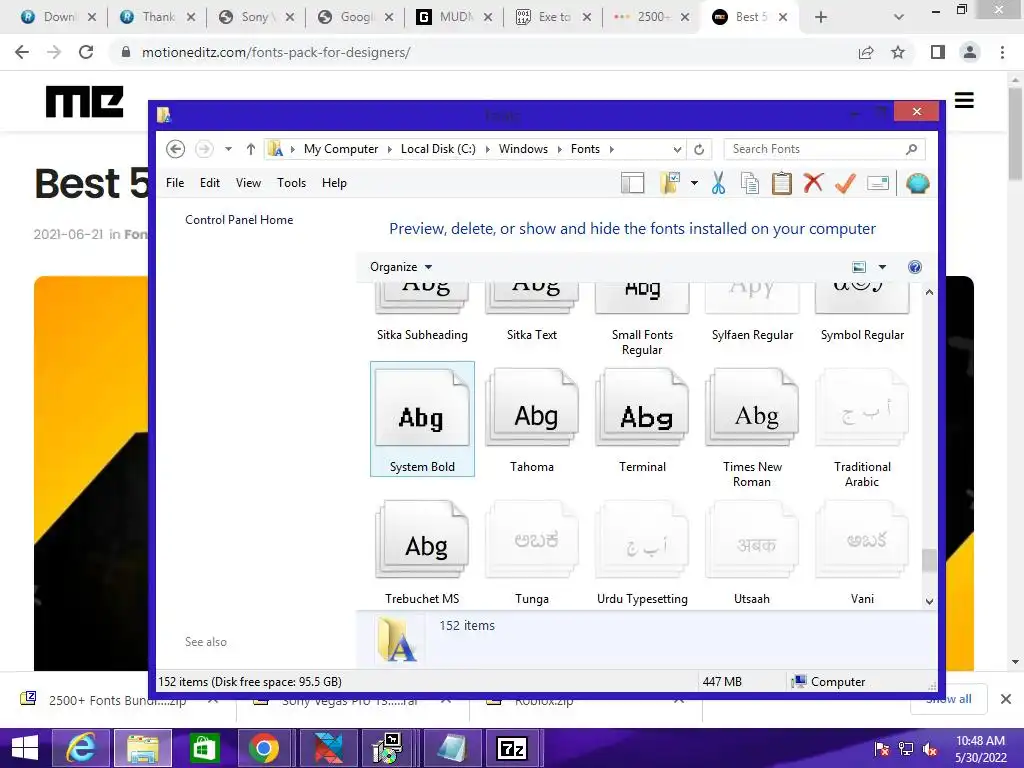Open Control Panel Home link
Viewport: 1024px width, 768px height.
click(x=239, y=219)
